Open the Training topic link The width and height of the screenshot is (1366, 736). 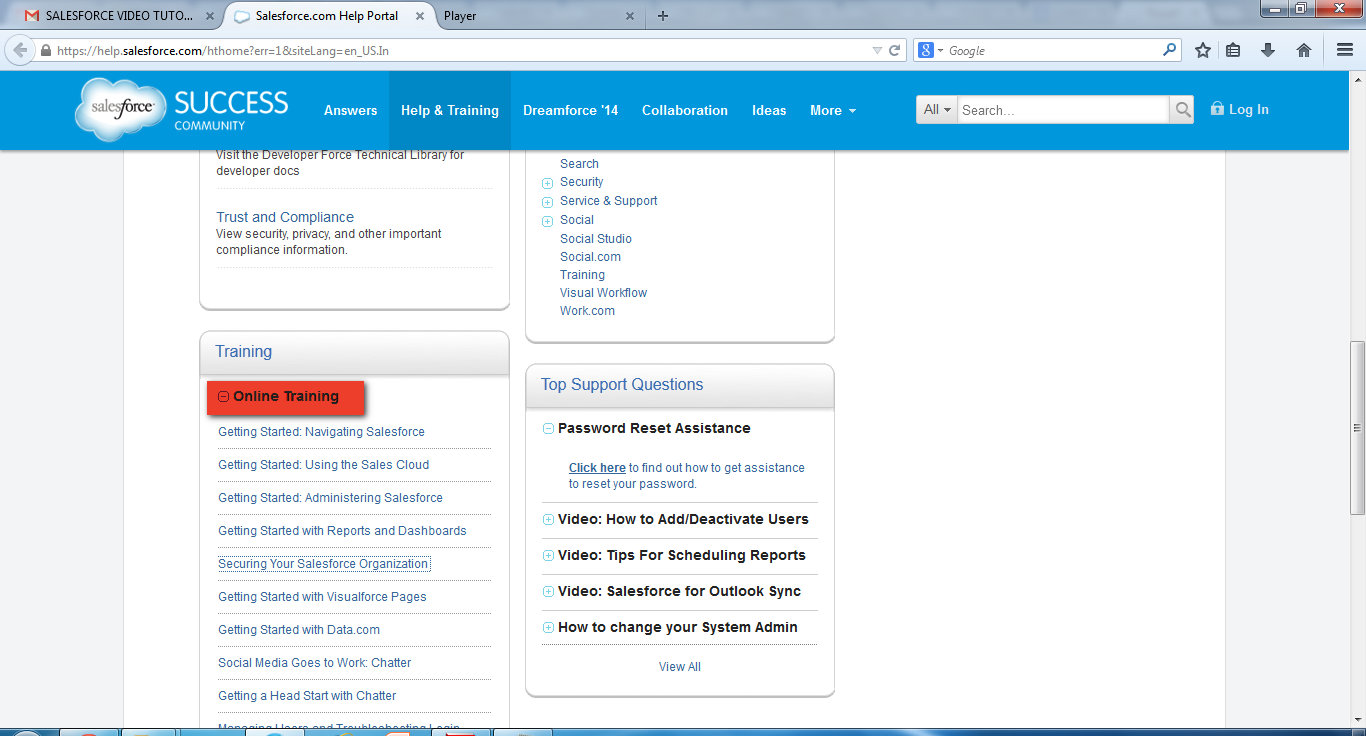[582, 275]
